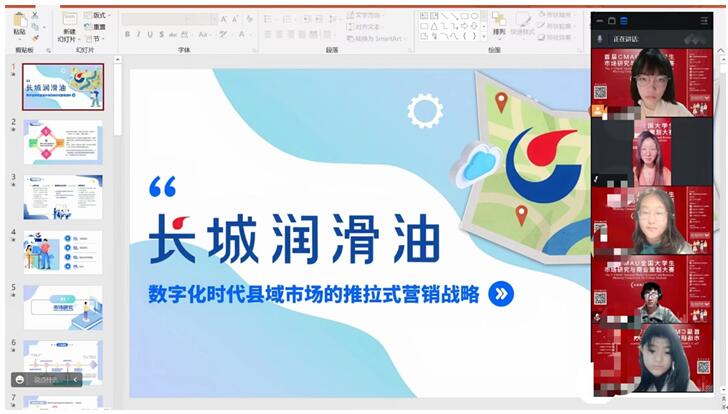Select the triangle shape in the shapes gallery

[x=434, y=26]
